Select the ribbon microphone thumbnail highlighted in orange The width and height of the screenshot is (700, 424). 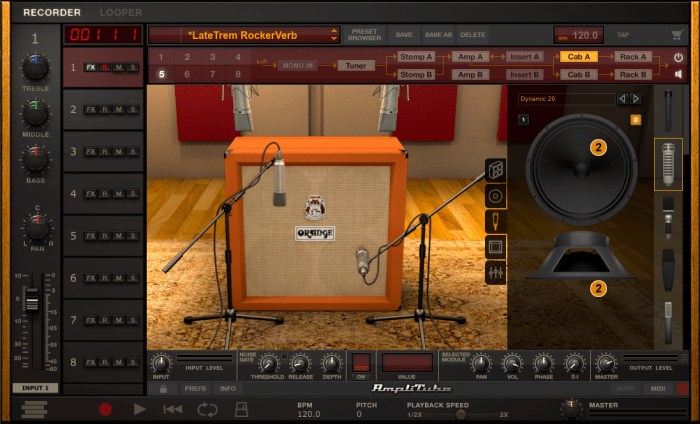[x=668, y=164]
